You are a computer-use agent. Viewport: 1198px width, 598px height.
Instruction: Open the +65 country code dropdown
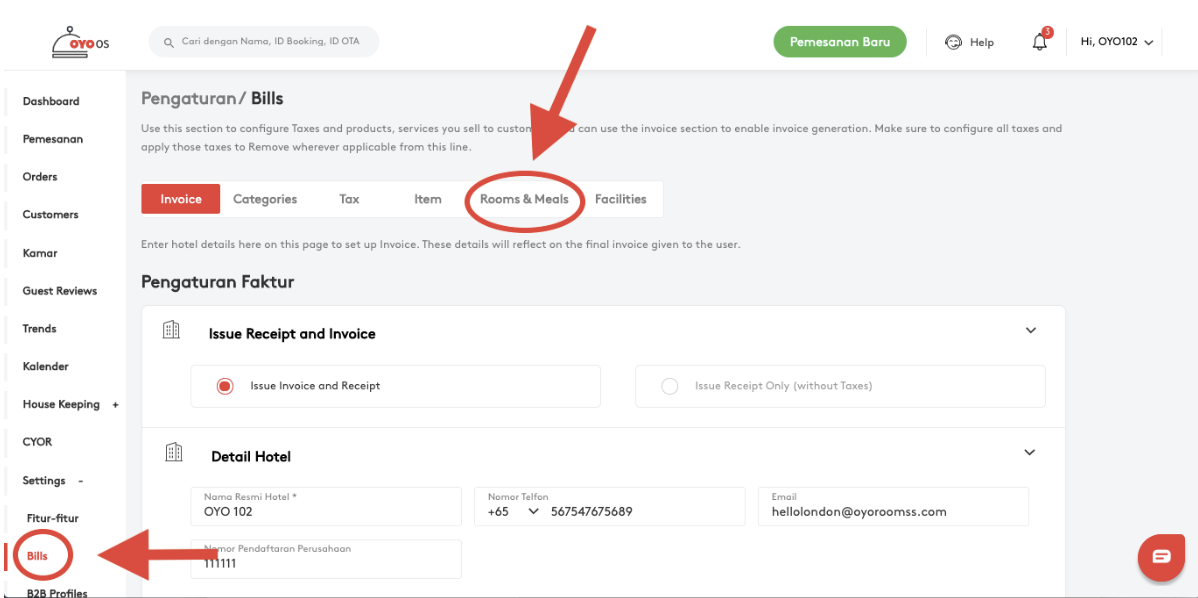[x=511, y=512]
